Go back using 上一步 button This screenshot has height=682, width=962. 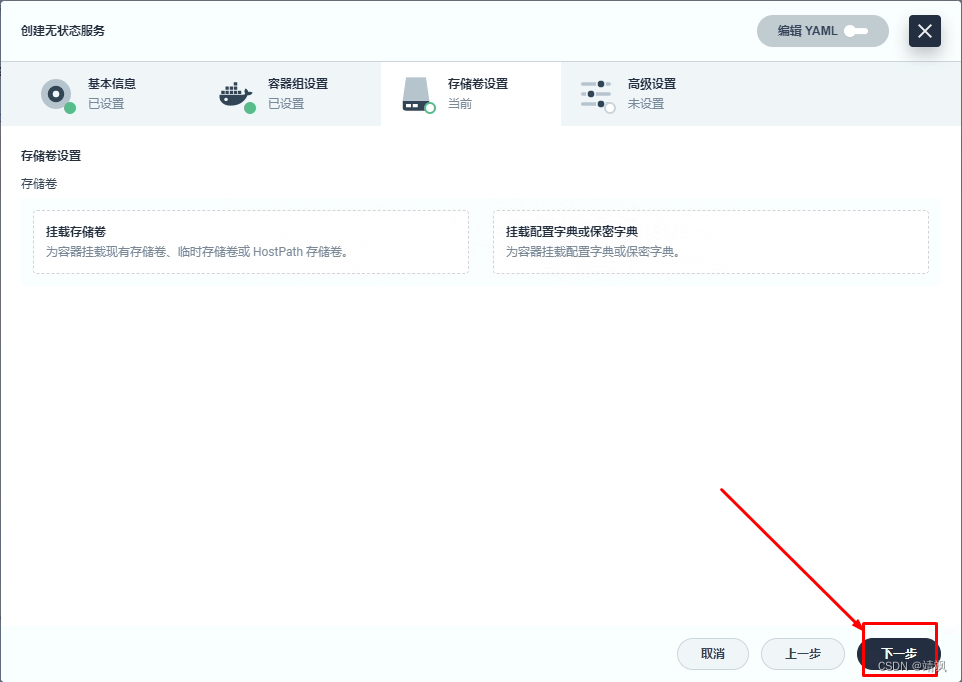click(x=802, y=653)
